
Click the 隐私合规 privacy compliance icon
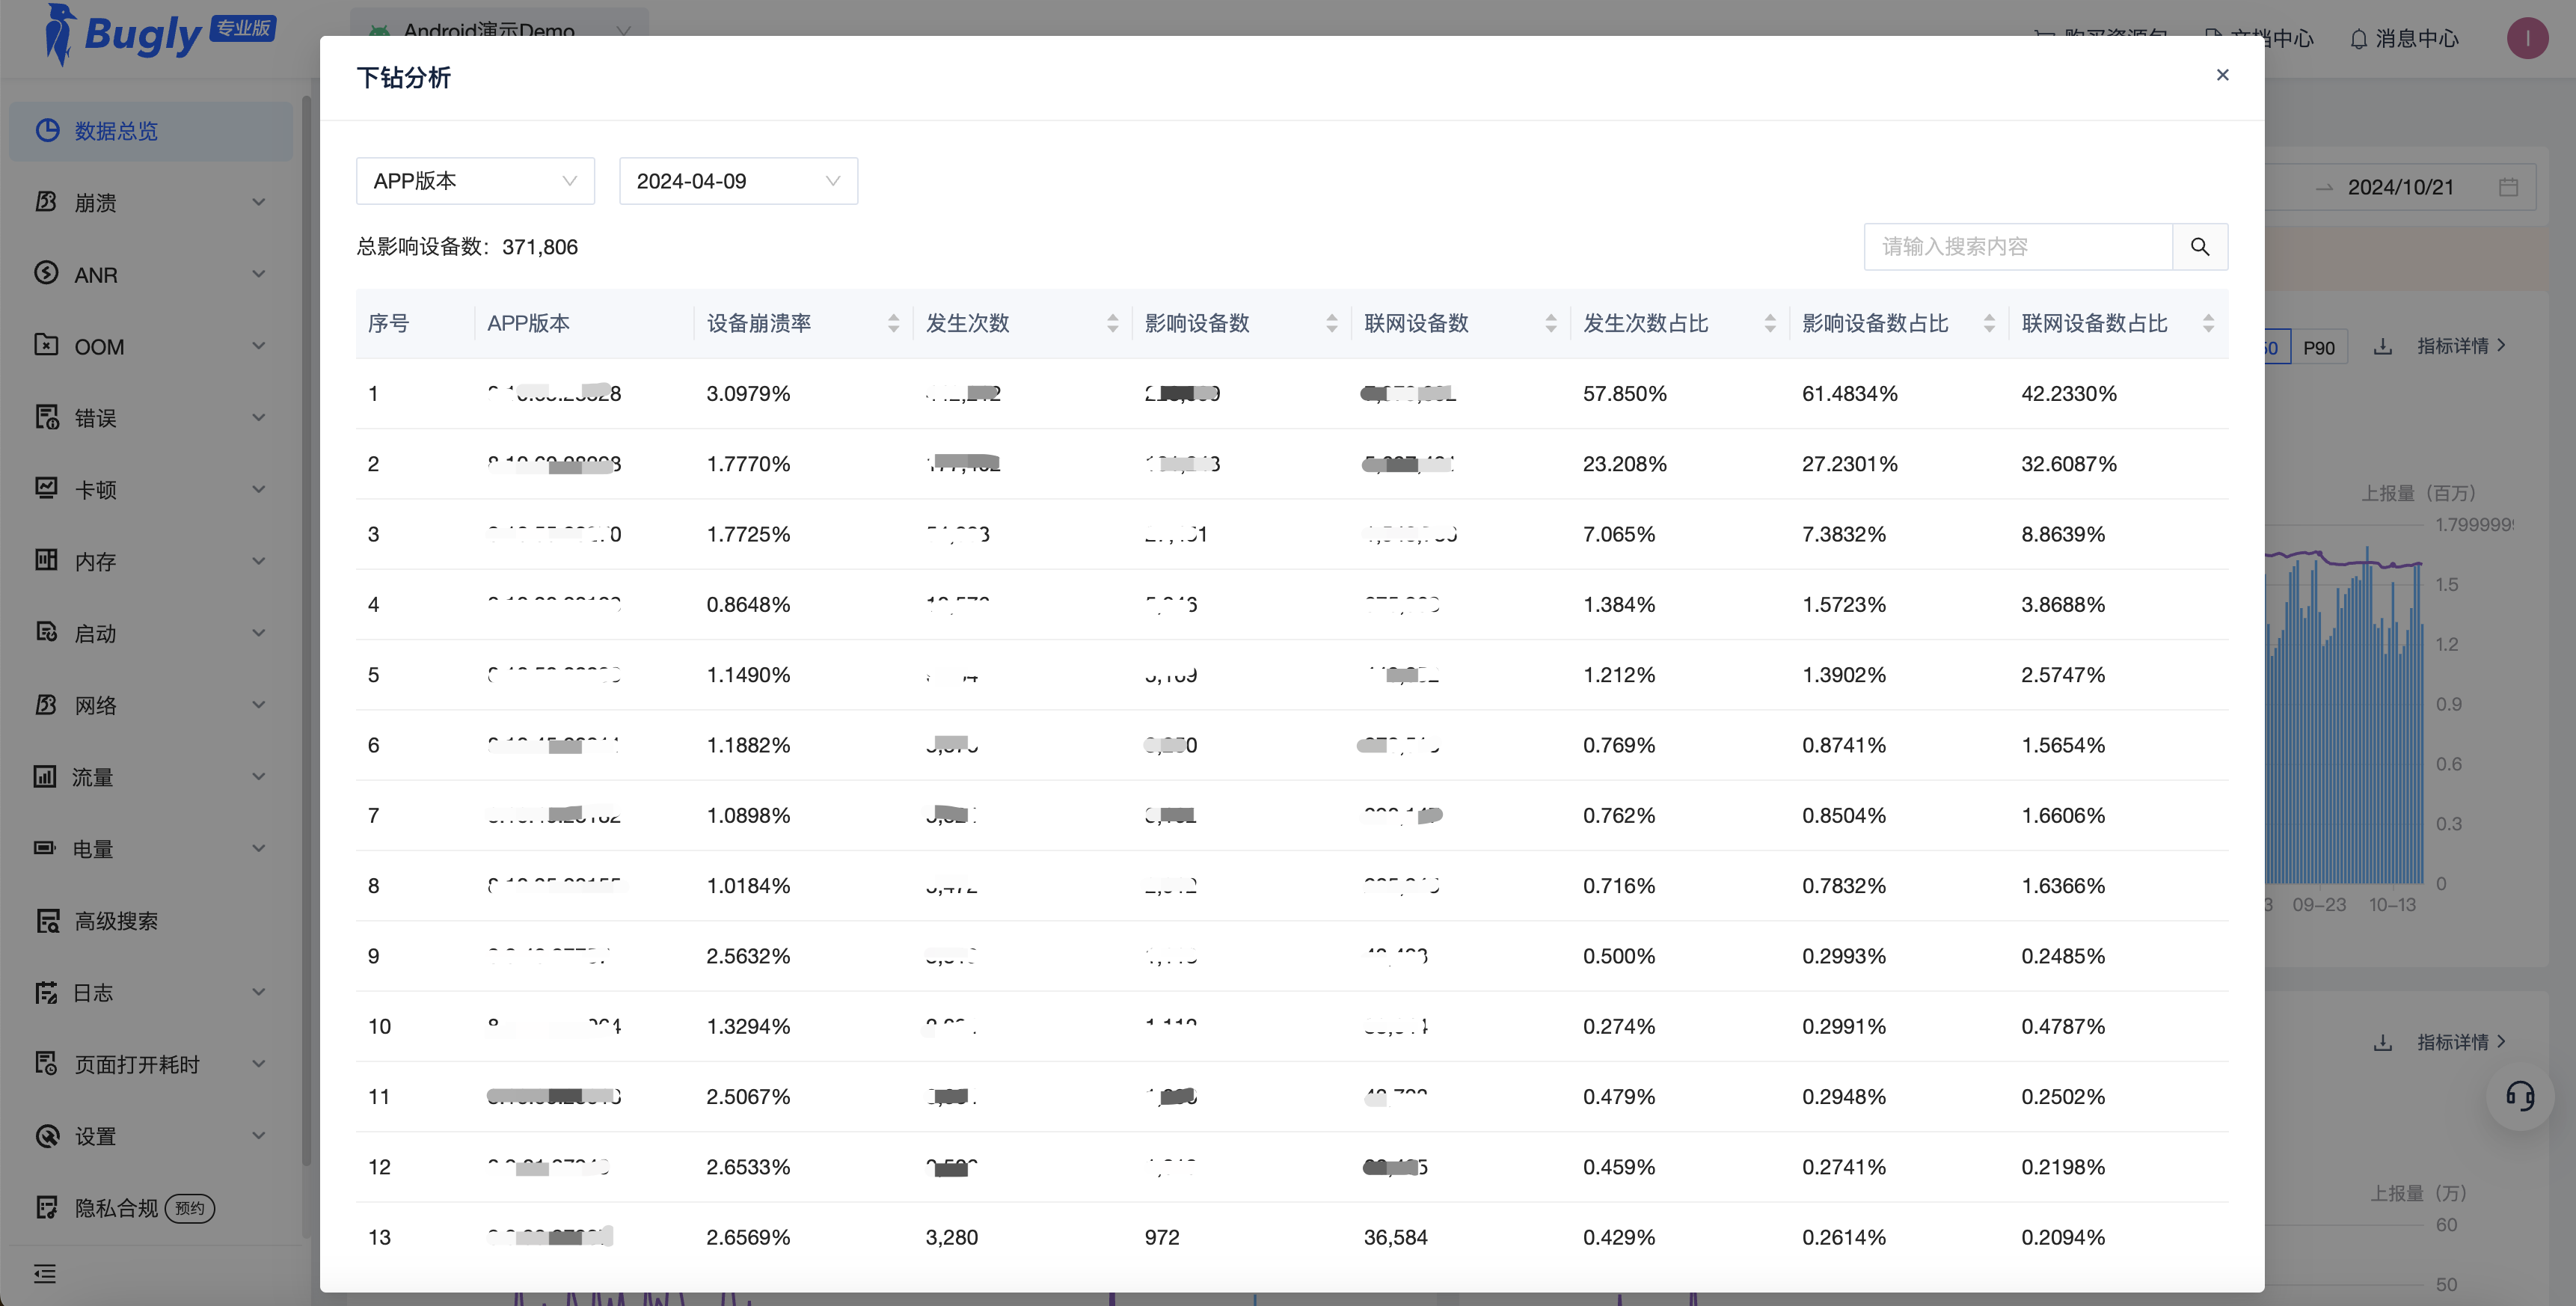pyautogui.click(x=46, y=1207)
